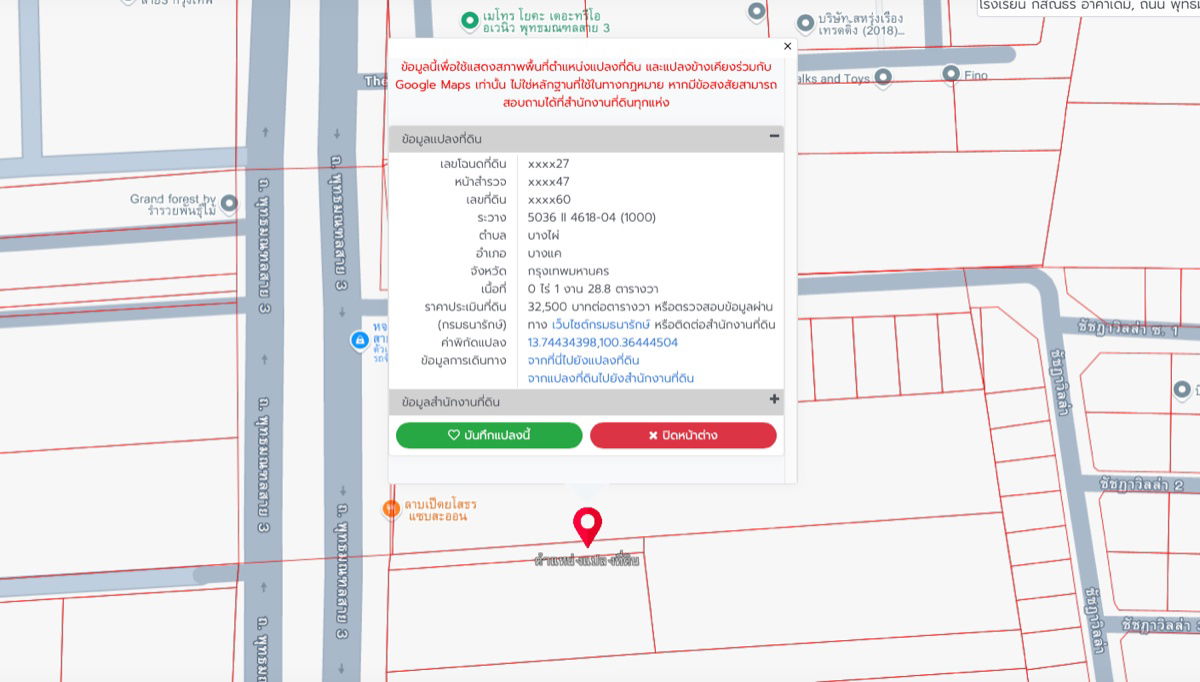Click the red ปิดหน้าต่าง button

point(683,435)
